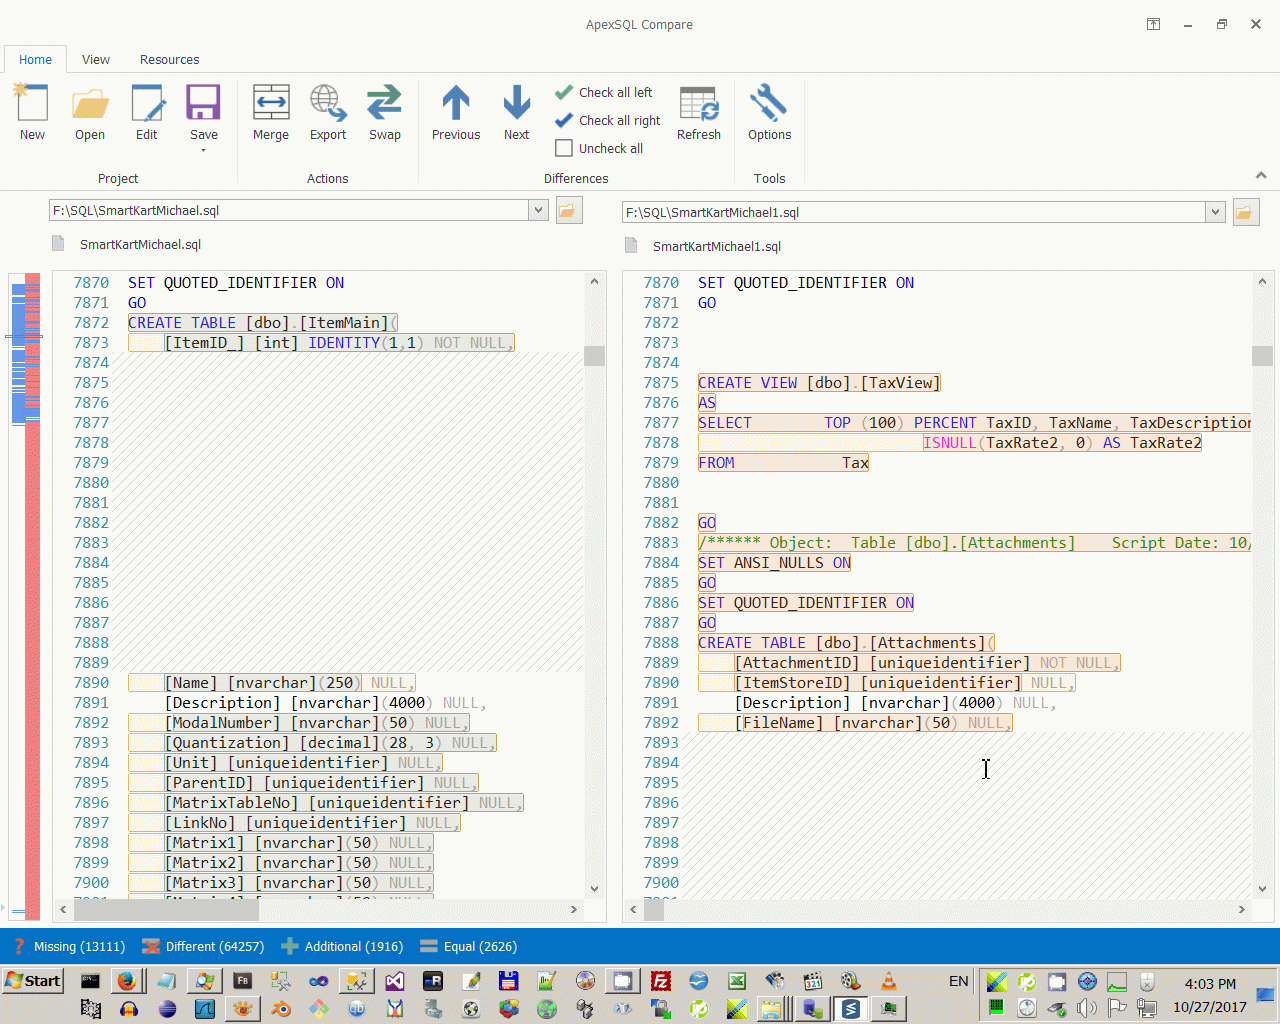Jump to Next difference

pos(516,104)
